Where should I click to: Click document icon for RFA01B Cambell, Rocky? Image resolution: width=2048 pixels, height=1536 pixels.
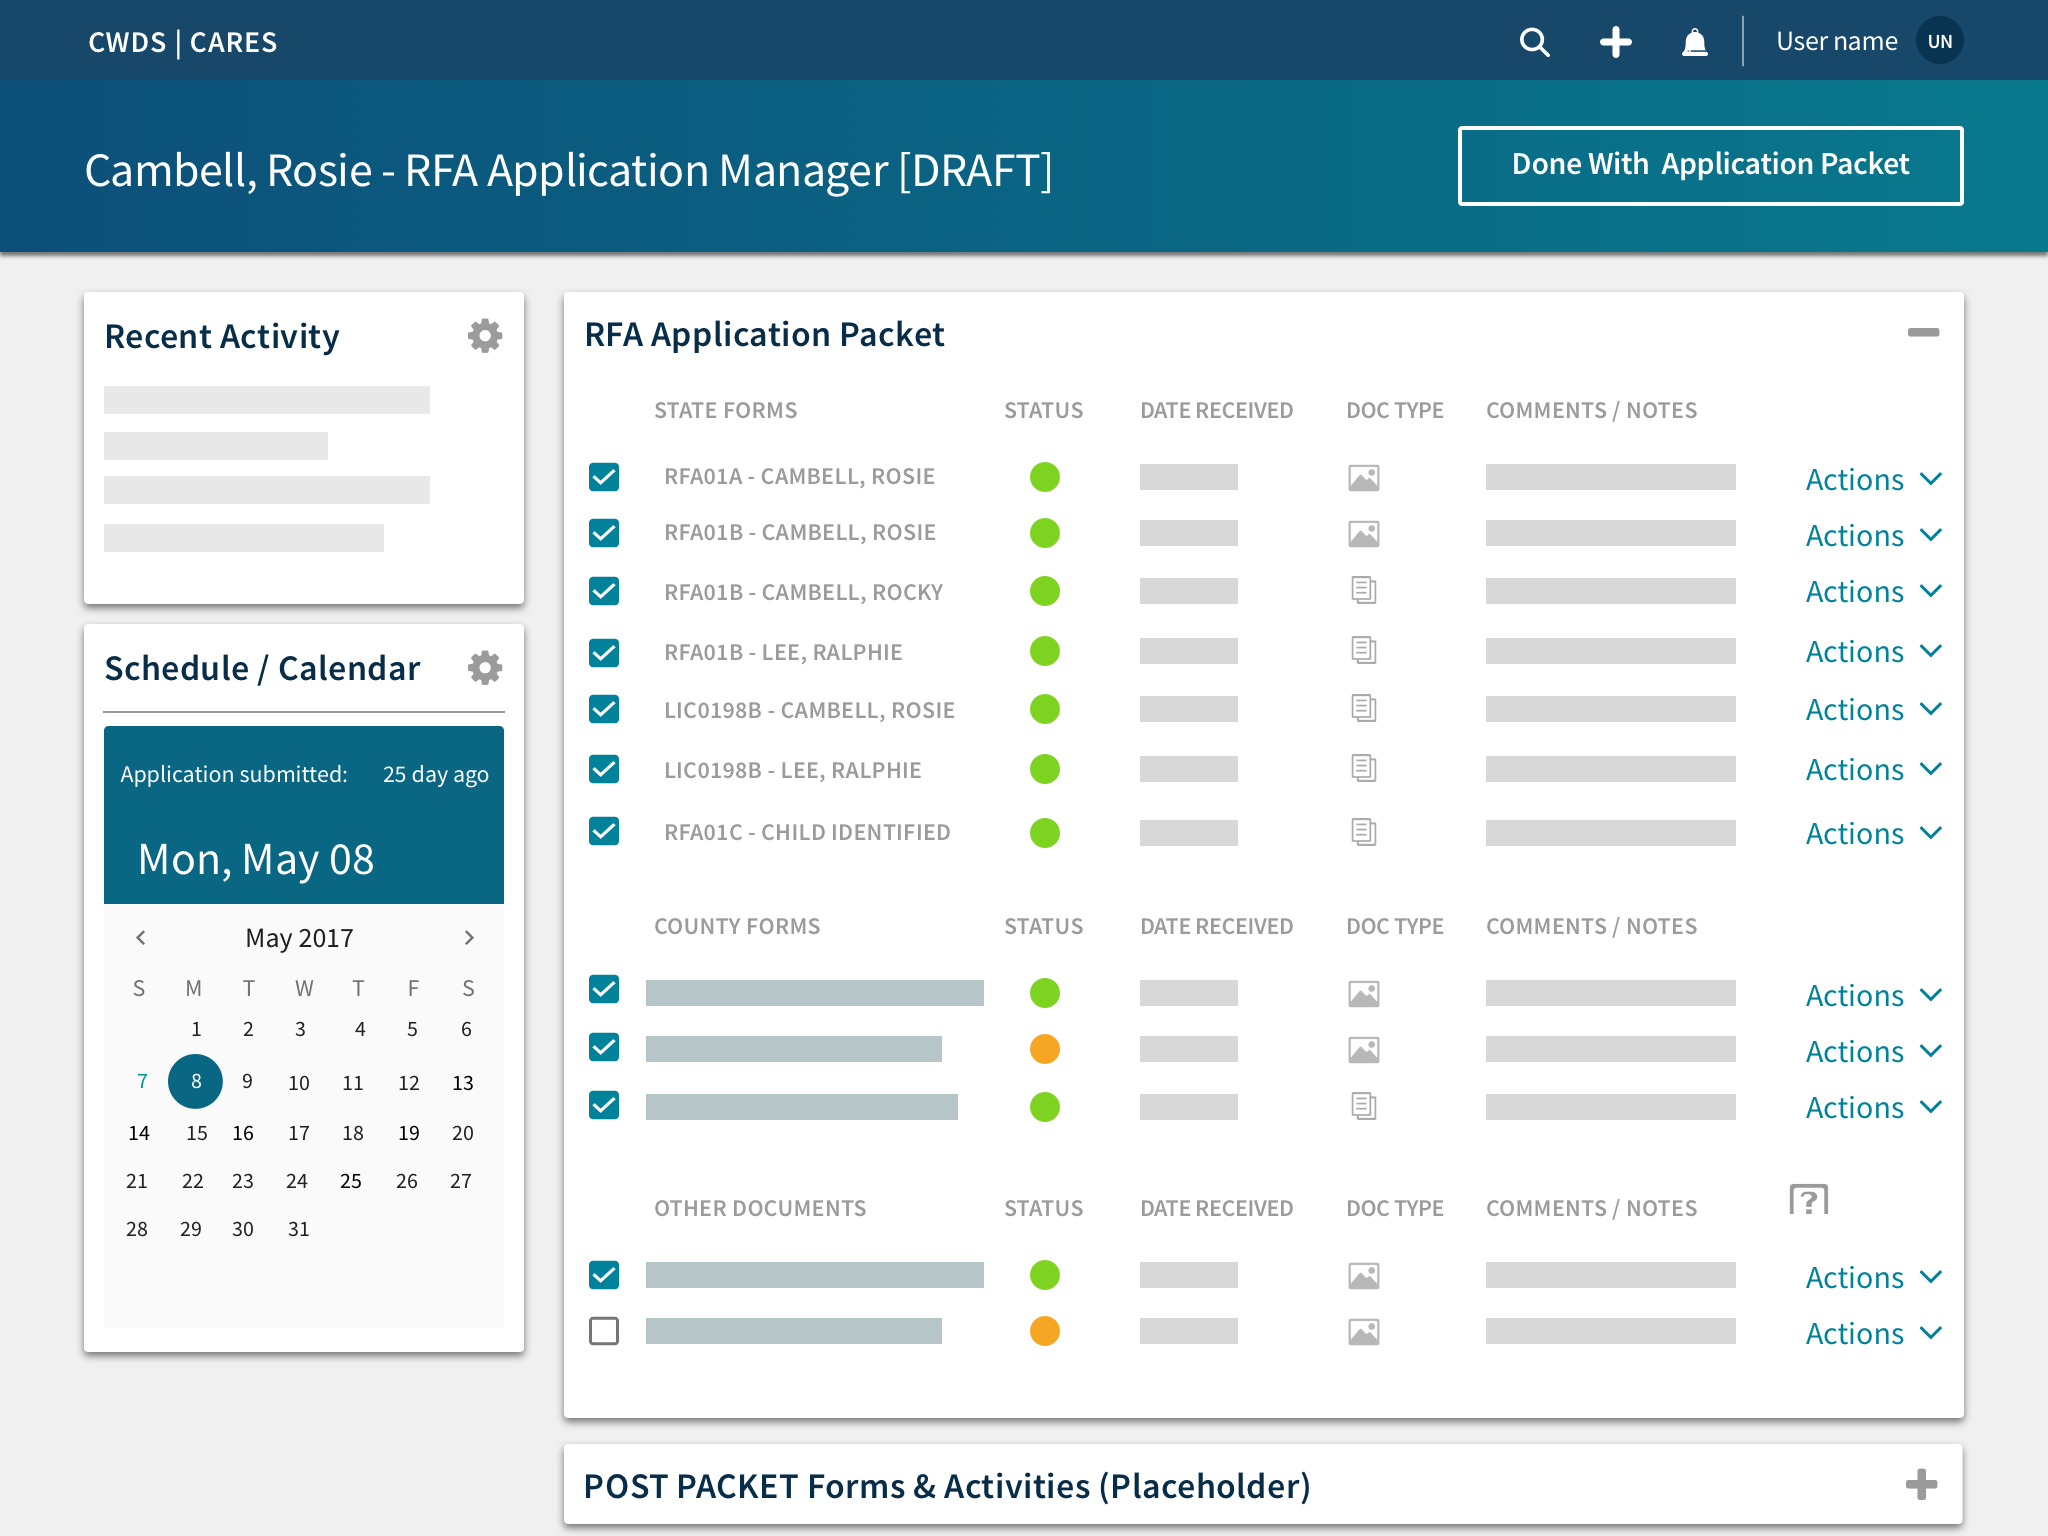pyautogui.click(x=1364, y=591)
